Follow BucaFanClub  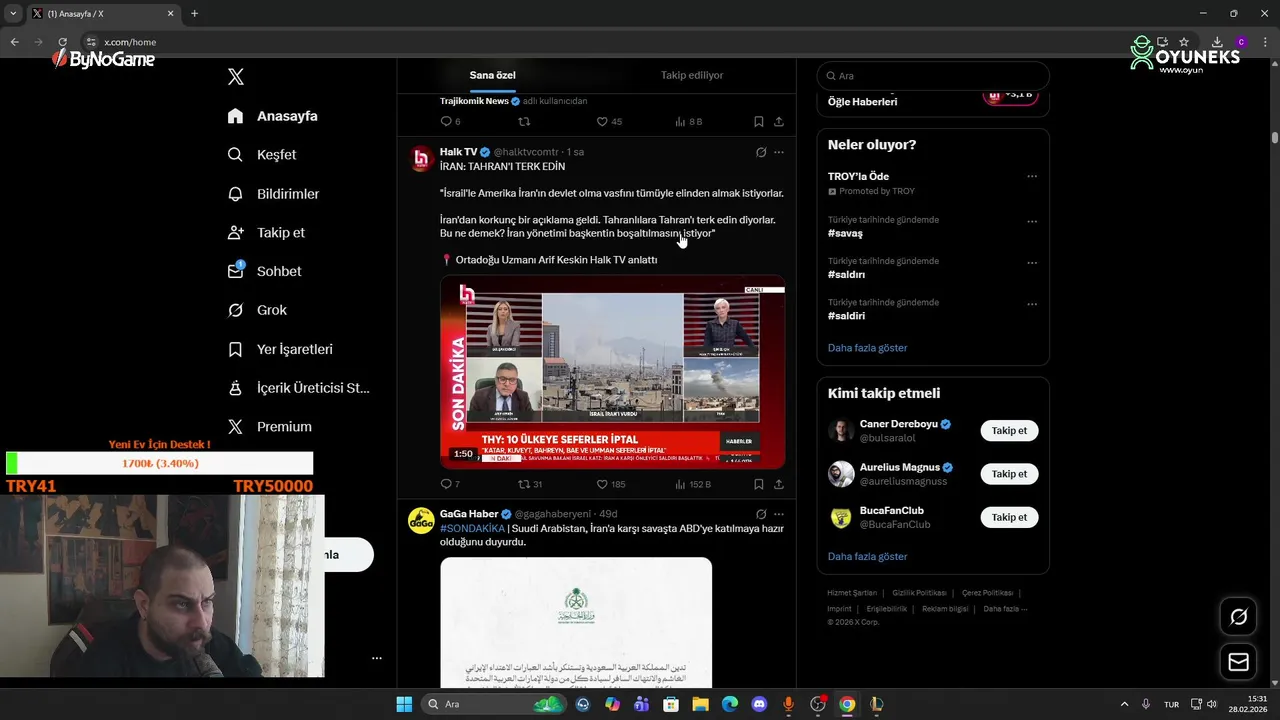(1009, 517)
